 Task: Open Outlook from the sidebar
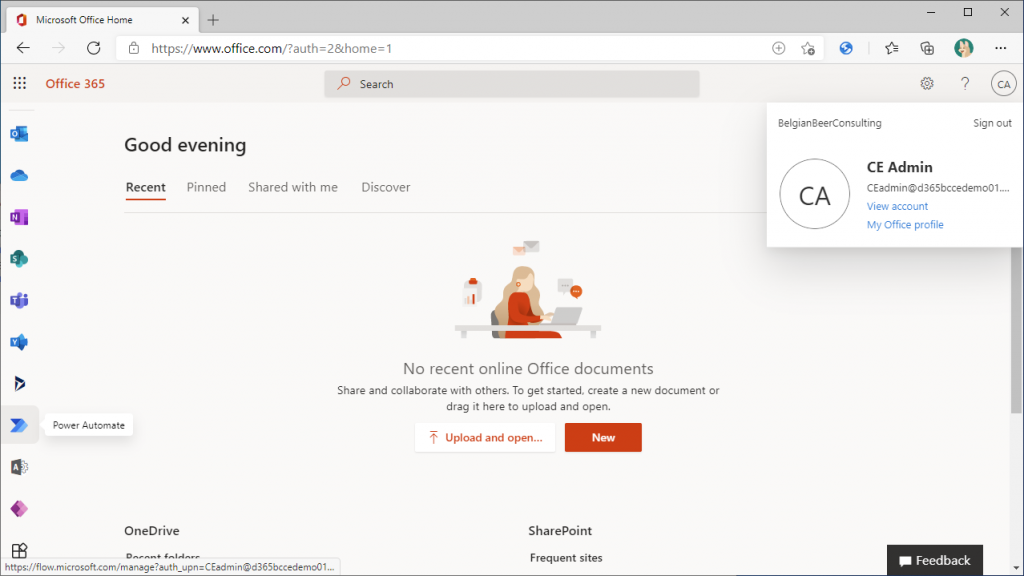click(x=19, y=134)
